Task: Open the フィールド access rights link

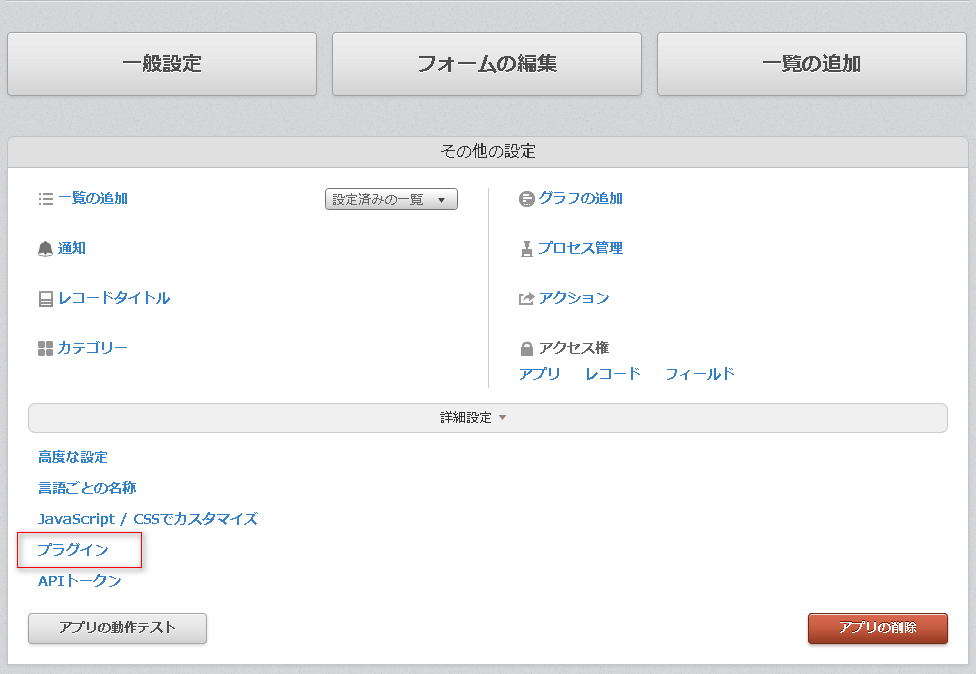Action: [x=700, y=373]
